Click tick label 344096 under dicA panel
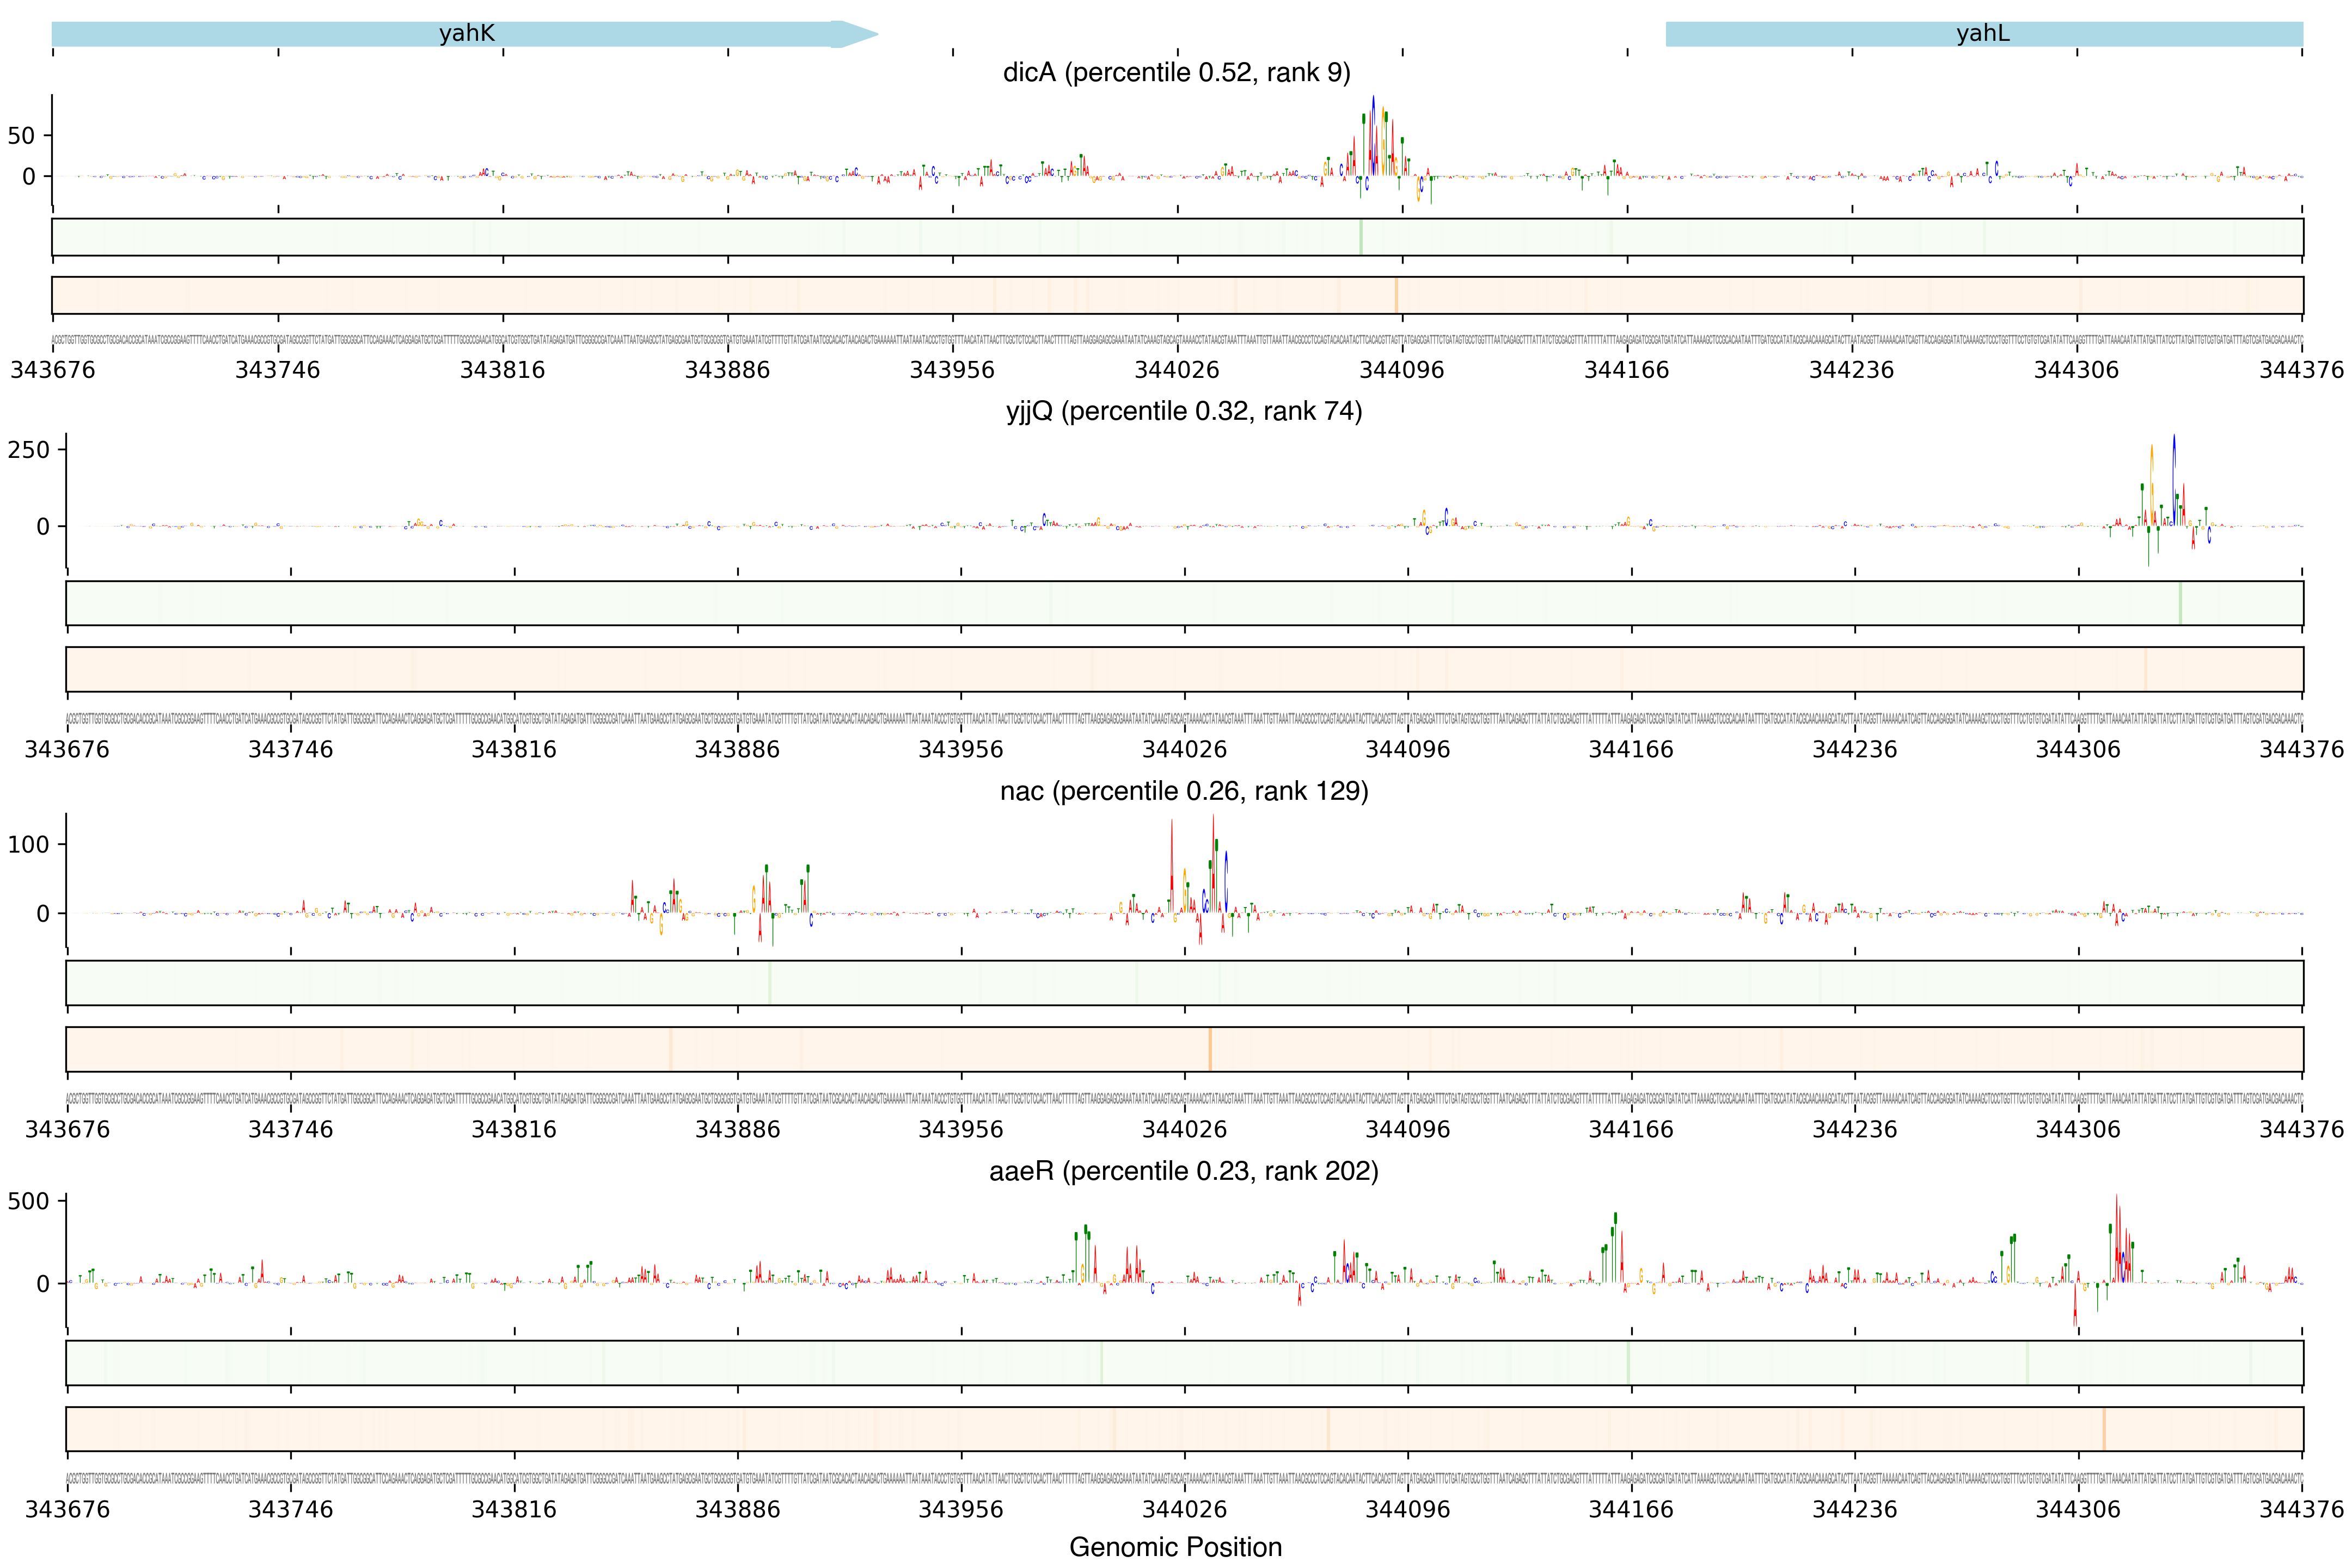 [x=1401, y=370]
